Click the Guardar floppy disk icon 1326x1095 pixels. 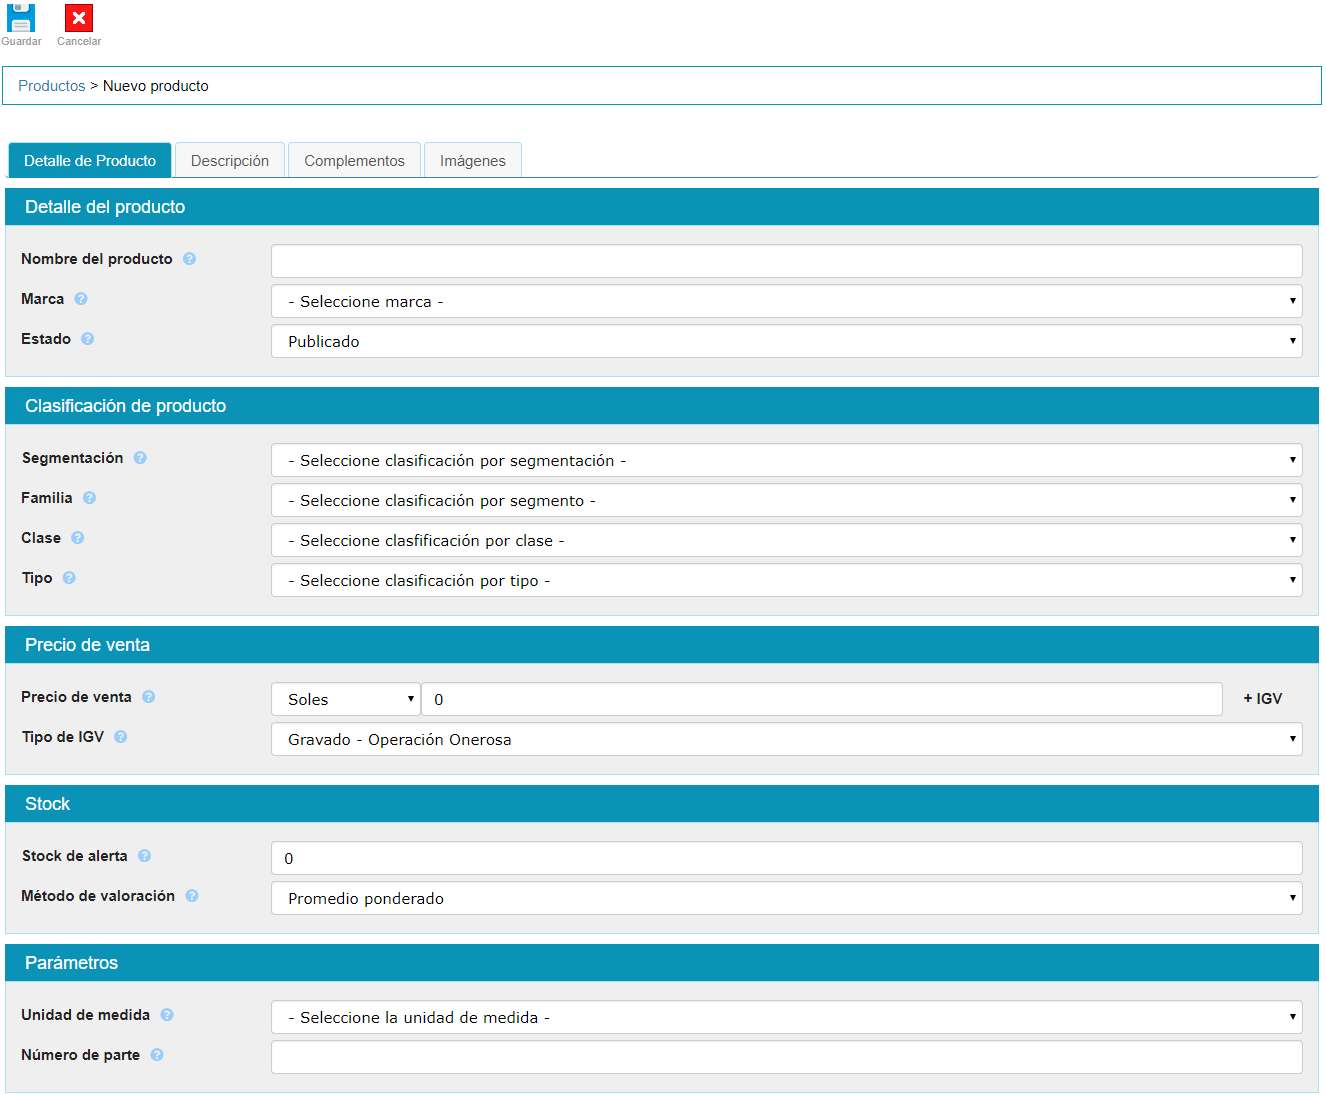21,19
